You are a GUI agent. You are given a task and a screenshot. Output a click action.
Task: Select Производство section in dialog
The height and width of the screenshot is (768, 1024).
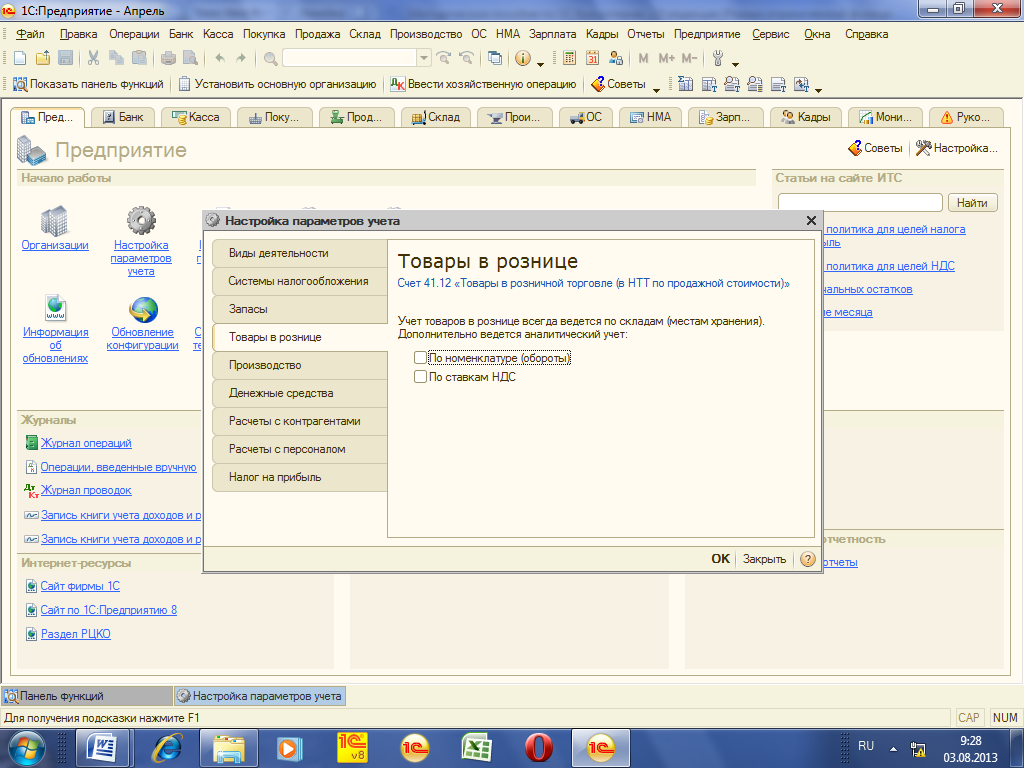click(300, 365)
